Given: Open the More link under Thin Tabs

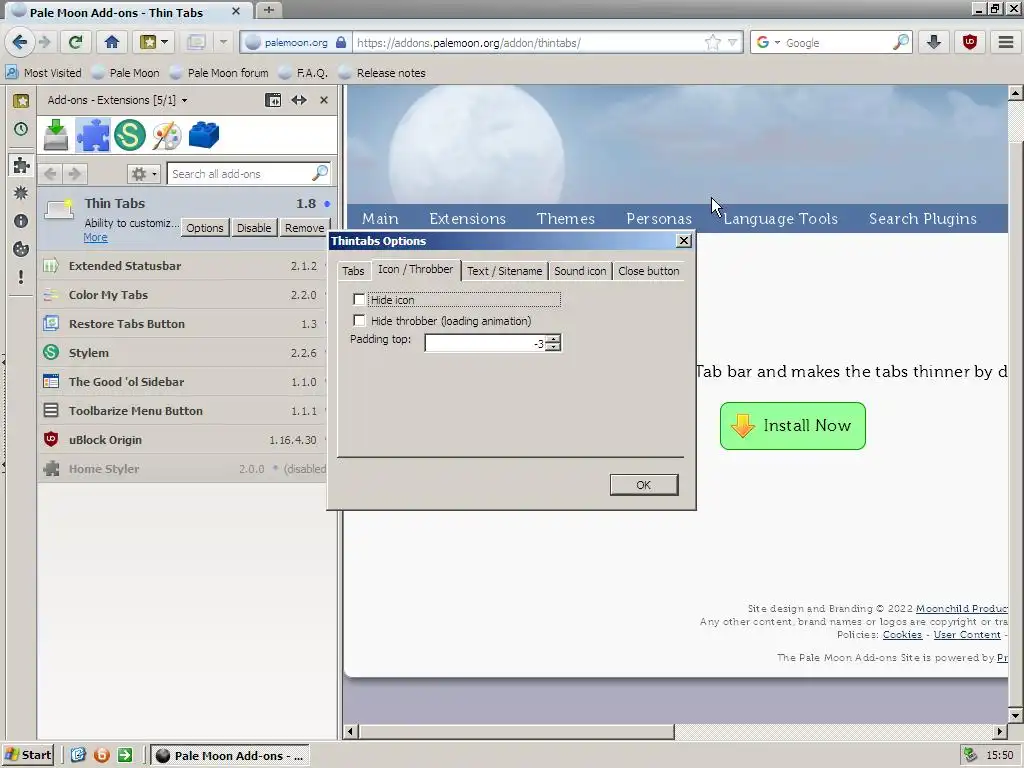Looking at the screenshot, I should click(95, 238).
